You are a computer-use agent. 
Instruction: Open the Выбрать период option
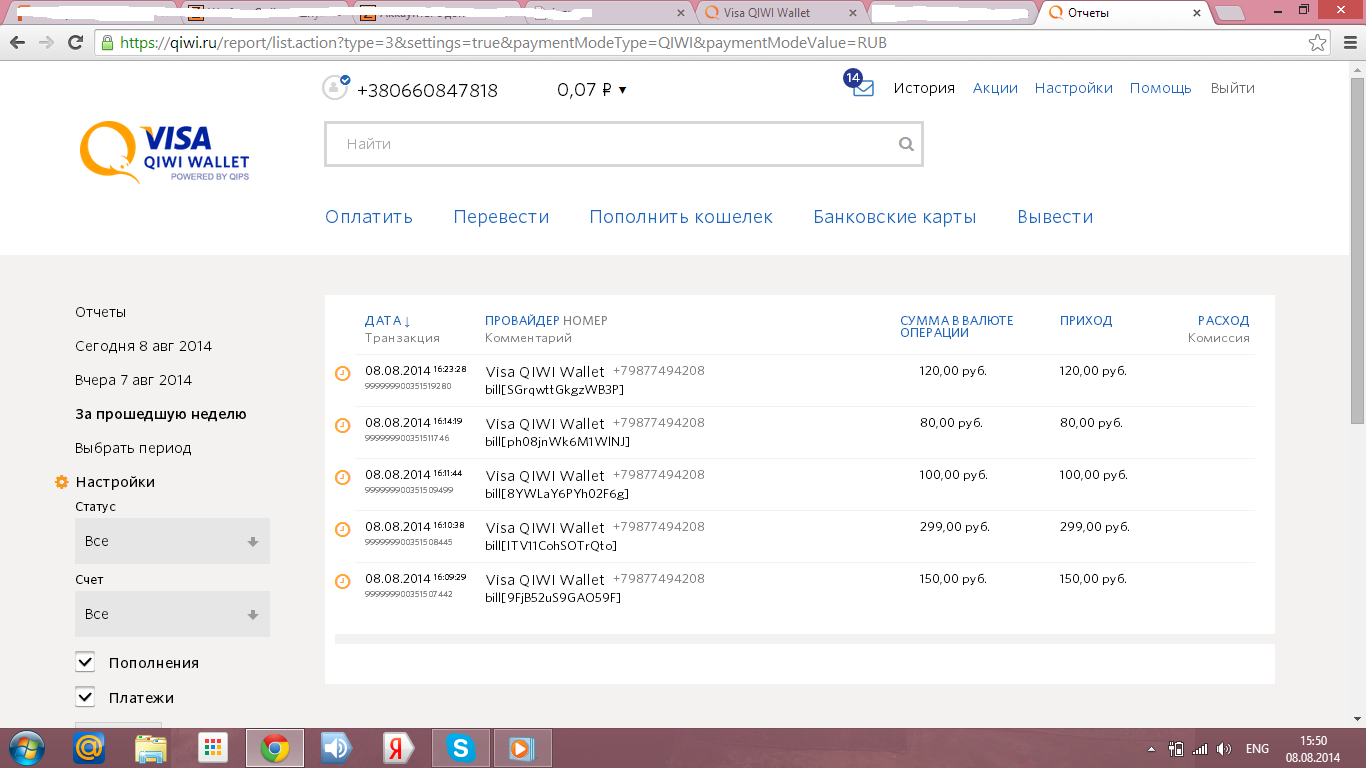(133, 448)
